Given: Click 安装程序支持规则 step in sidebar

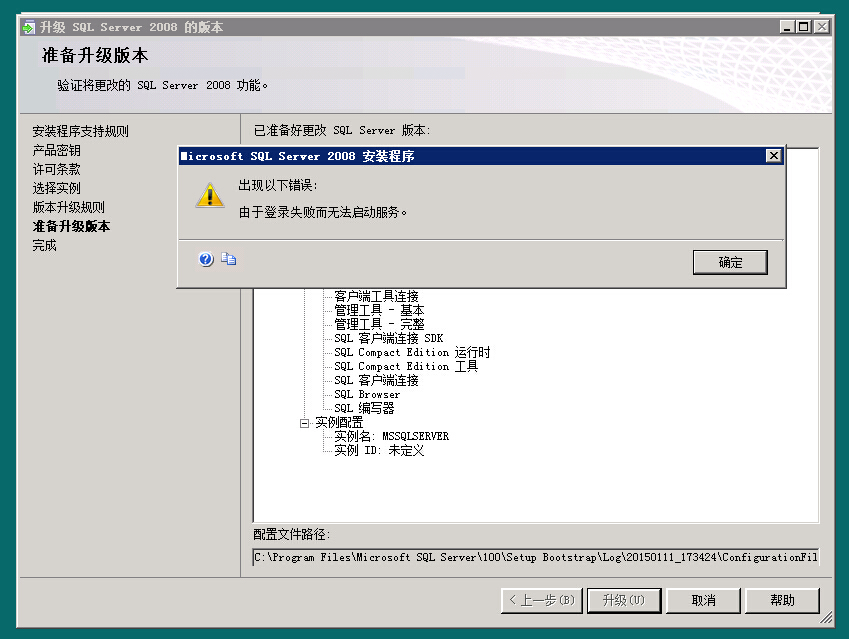Looking at the screenshot, I should [80, 131].
